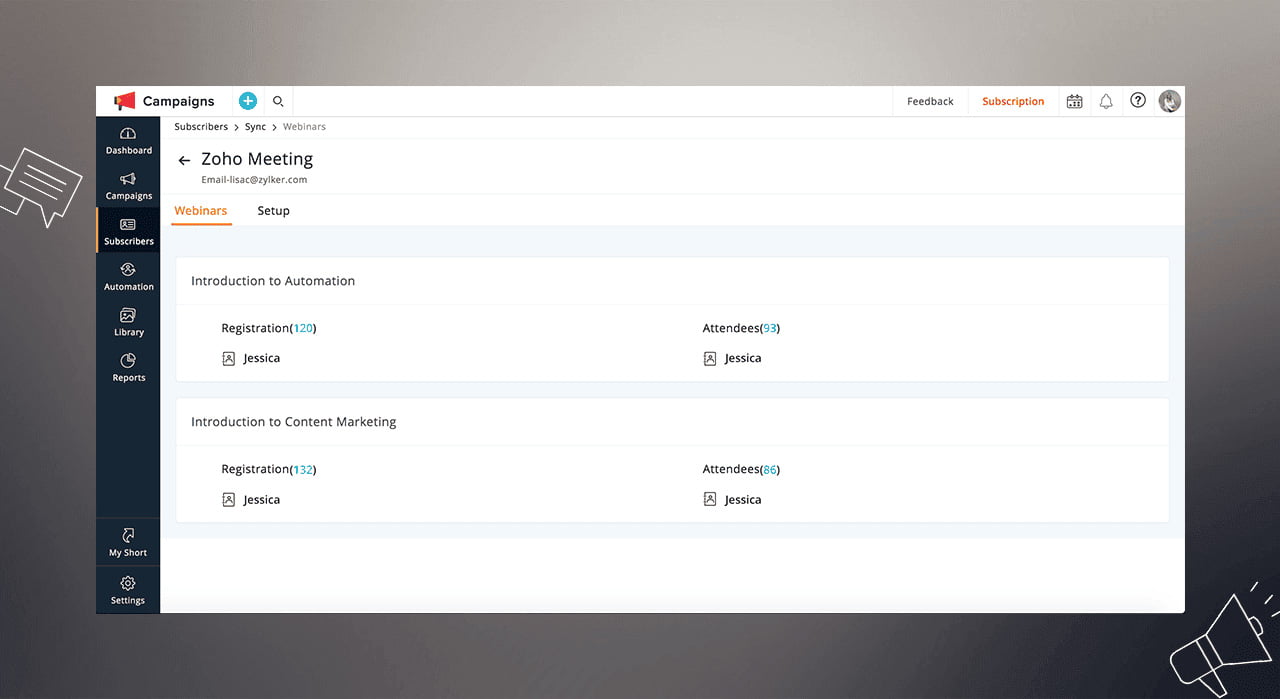Click Jessica name under Registration(120)
The image size is (1280, 699).
262,358
